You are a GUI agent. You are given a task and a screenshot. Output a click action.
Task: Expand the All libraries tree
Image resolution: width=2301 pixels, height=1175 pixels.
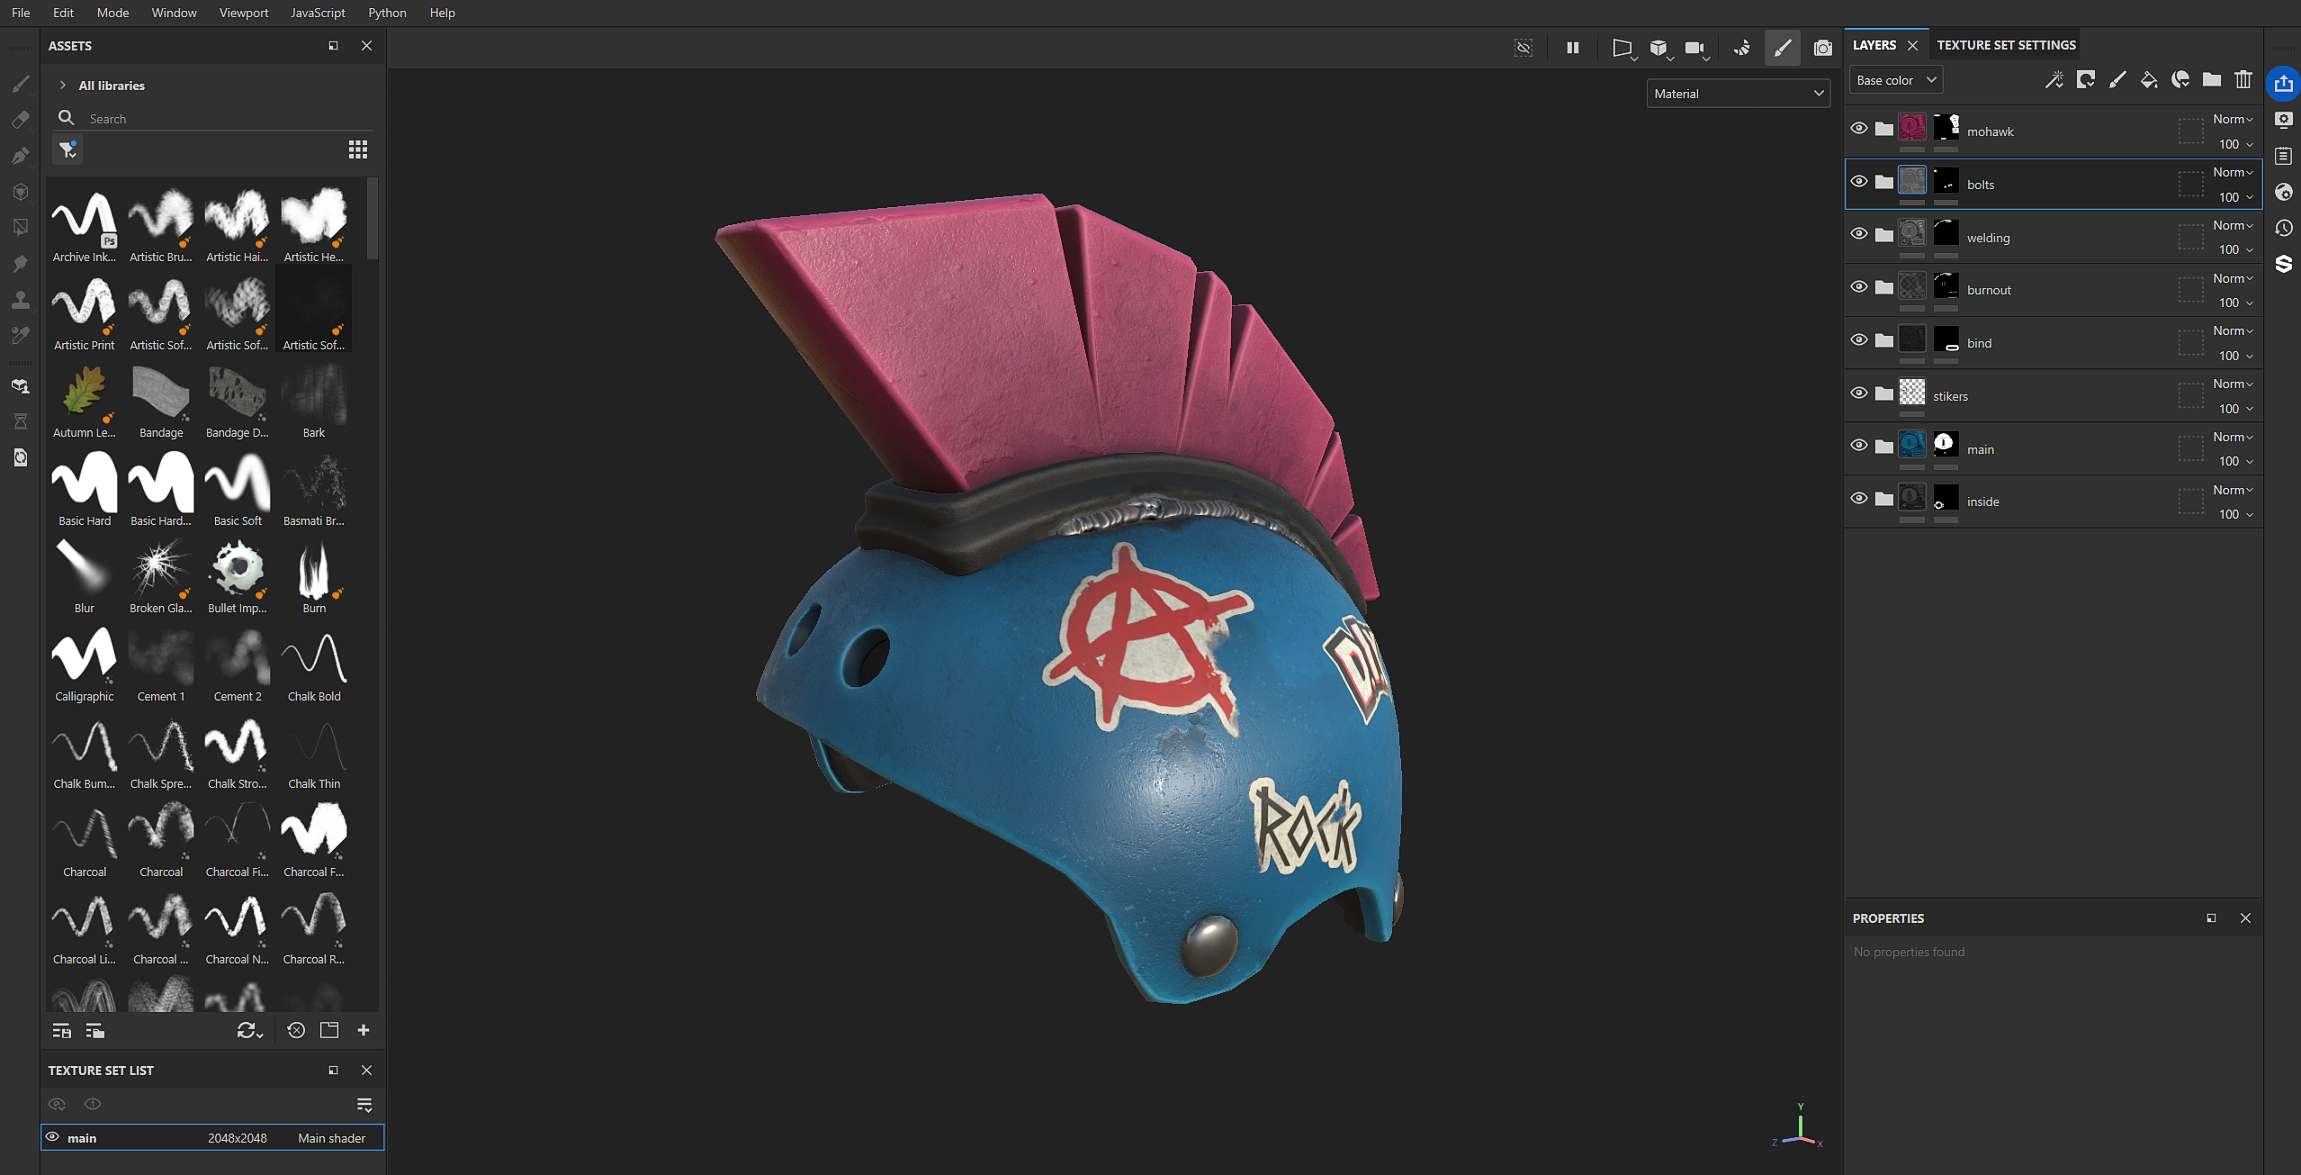(63, 86)
